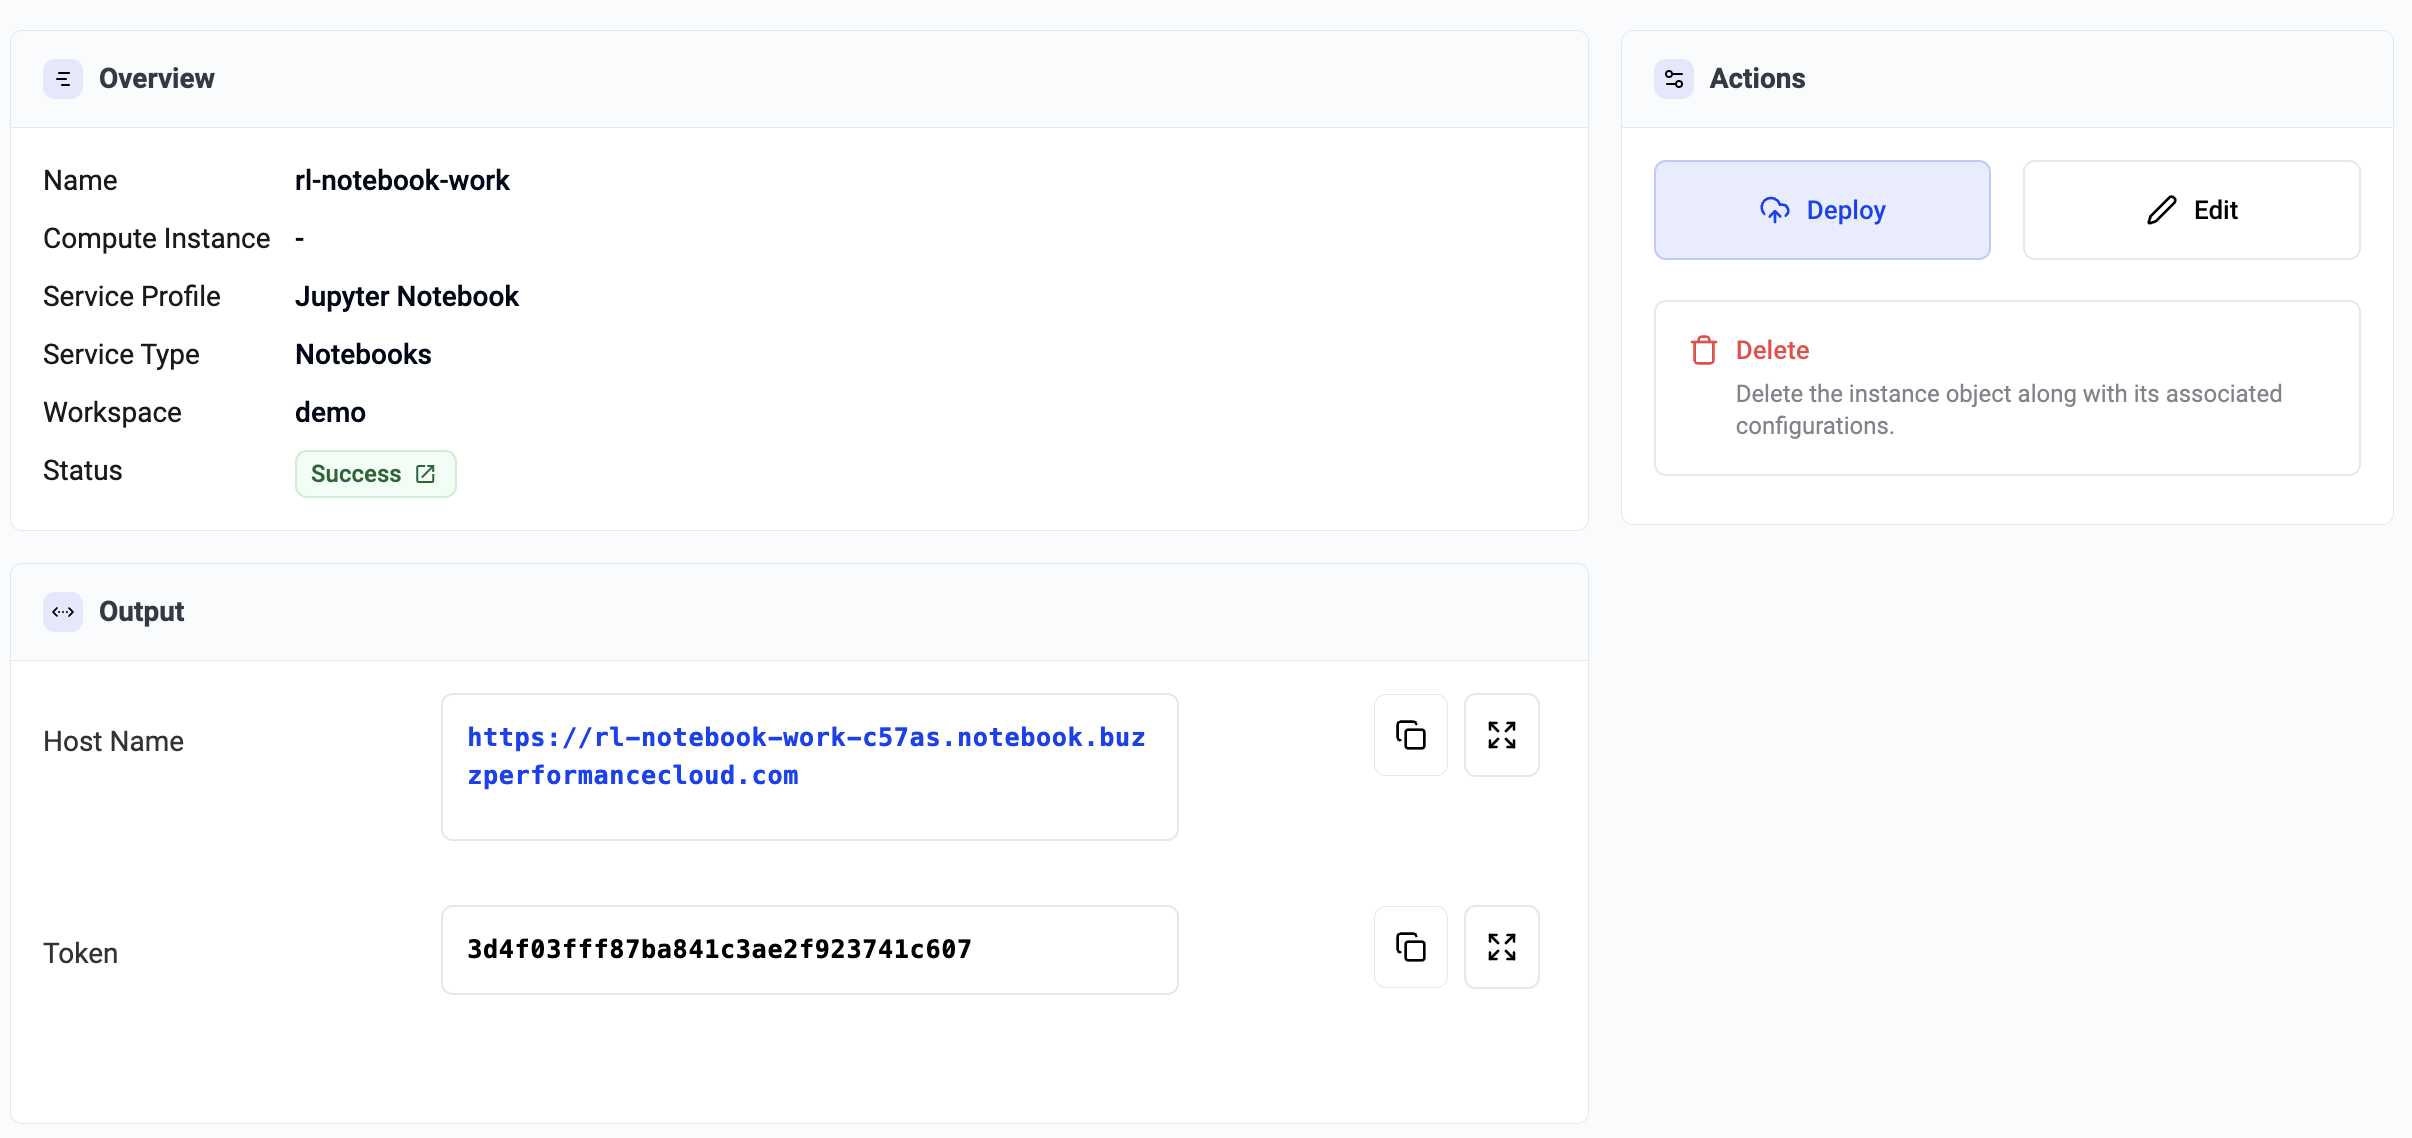
Task: Select the Notebooks service type value
Action: (363, 355)
